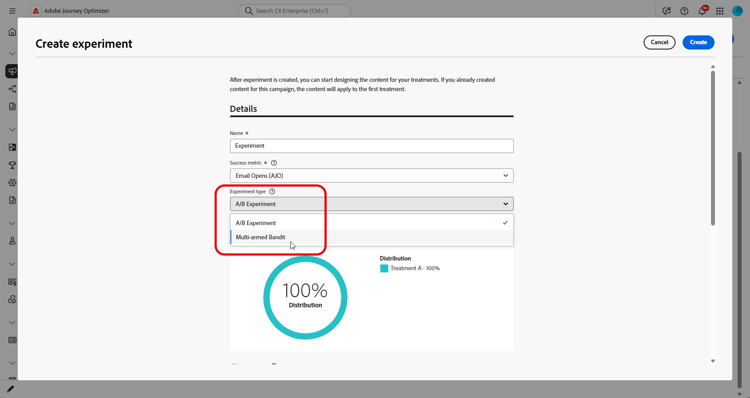Collapse sidebar section chevron above layout panel icon

coord(12,130)
